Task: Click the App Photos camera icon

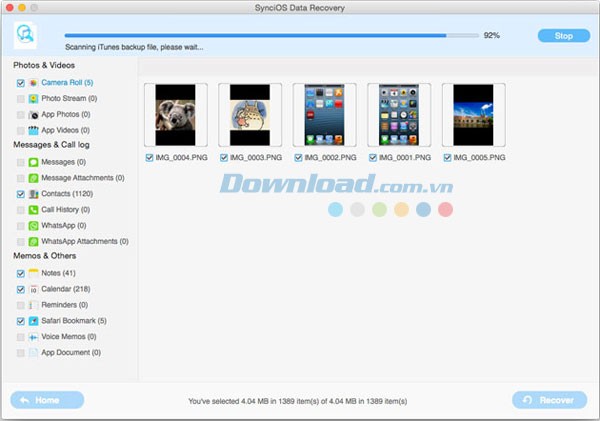Action: coord(34,115)
